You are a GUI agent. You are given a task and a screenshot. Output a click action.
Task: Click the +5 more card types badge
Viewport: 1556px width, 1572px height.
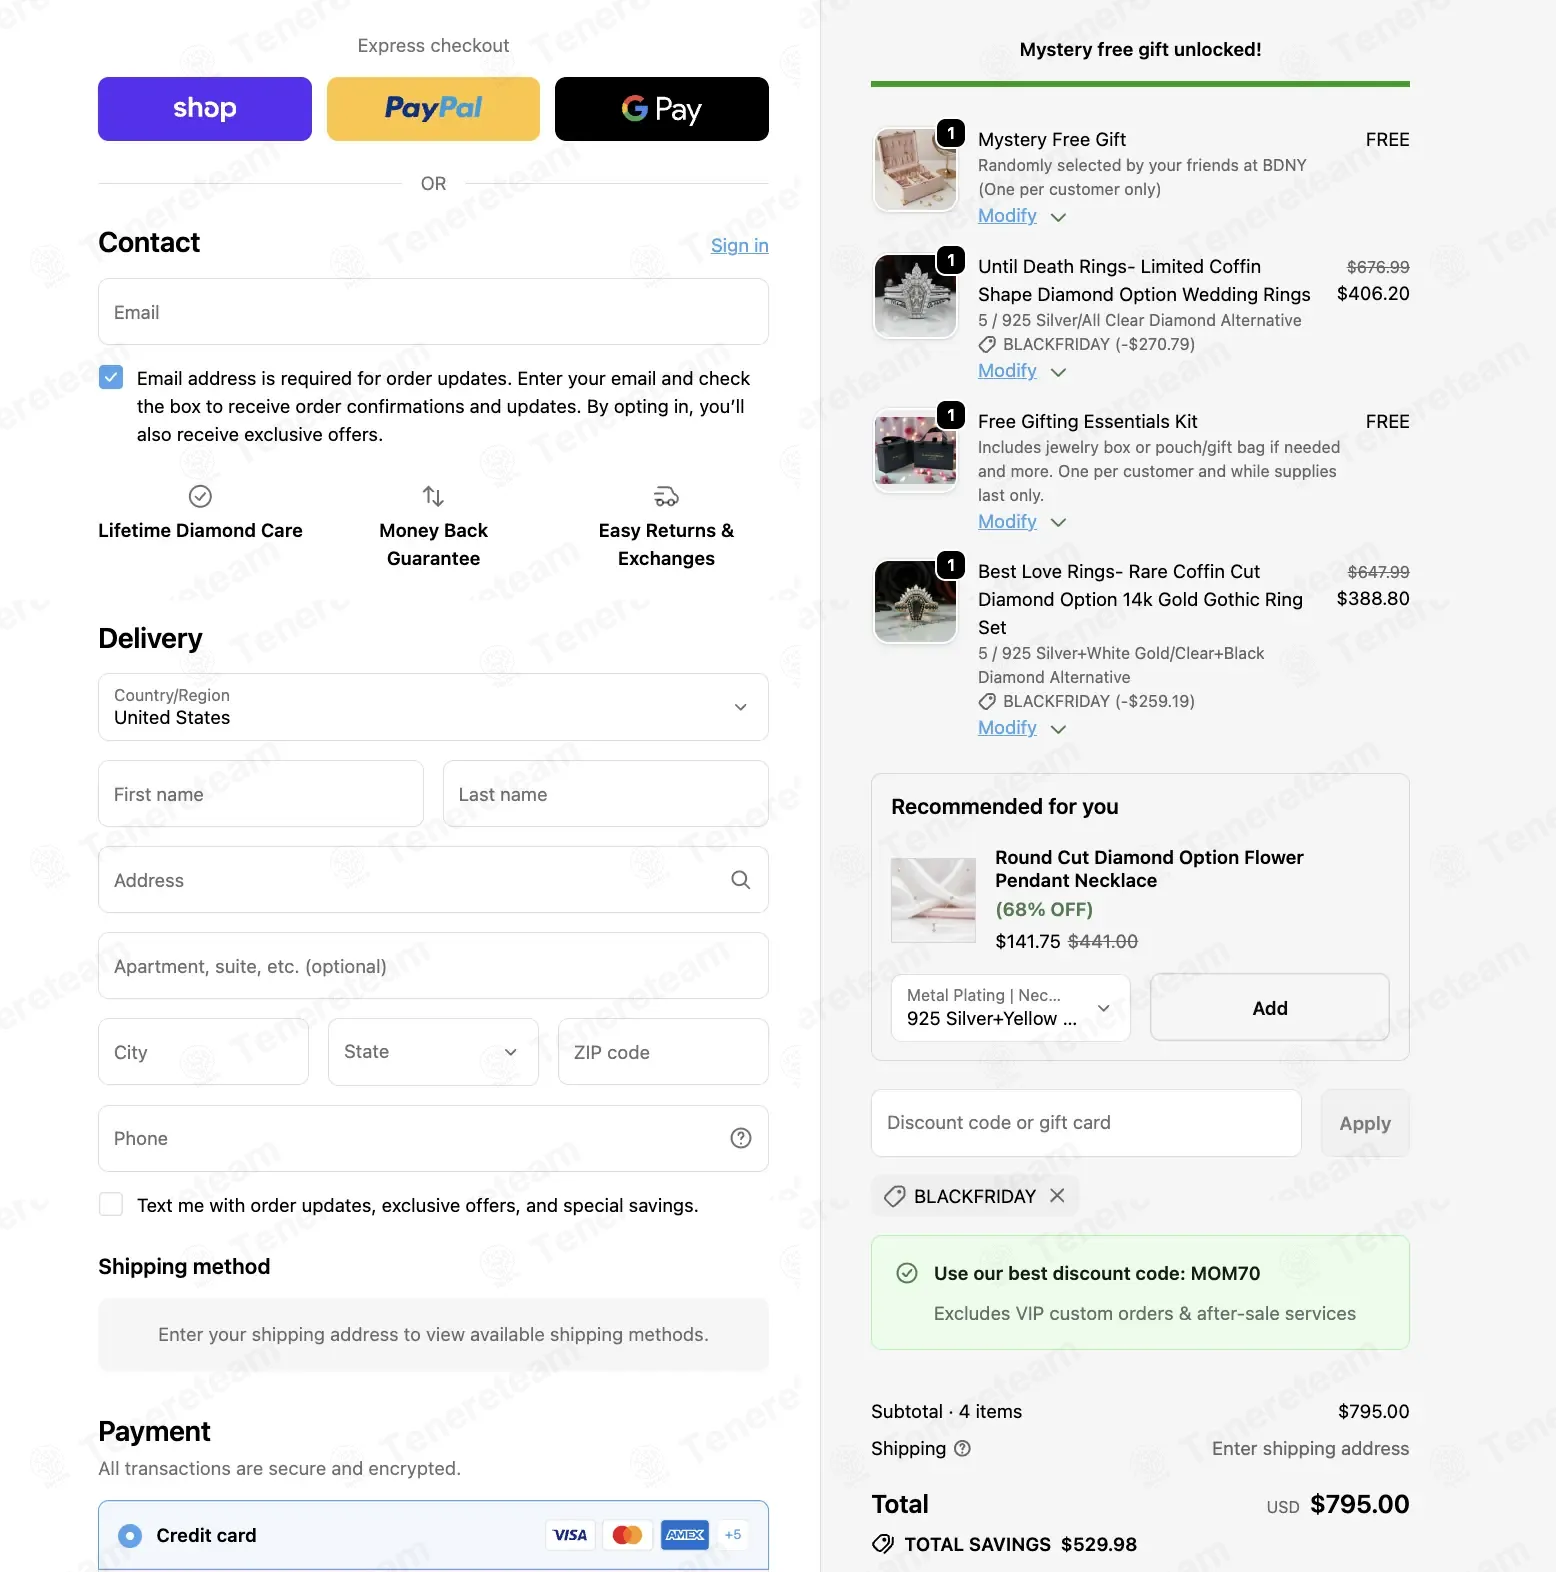pyautogui.click(x=733, y=1534)
